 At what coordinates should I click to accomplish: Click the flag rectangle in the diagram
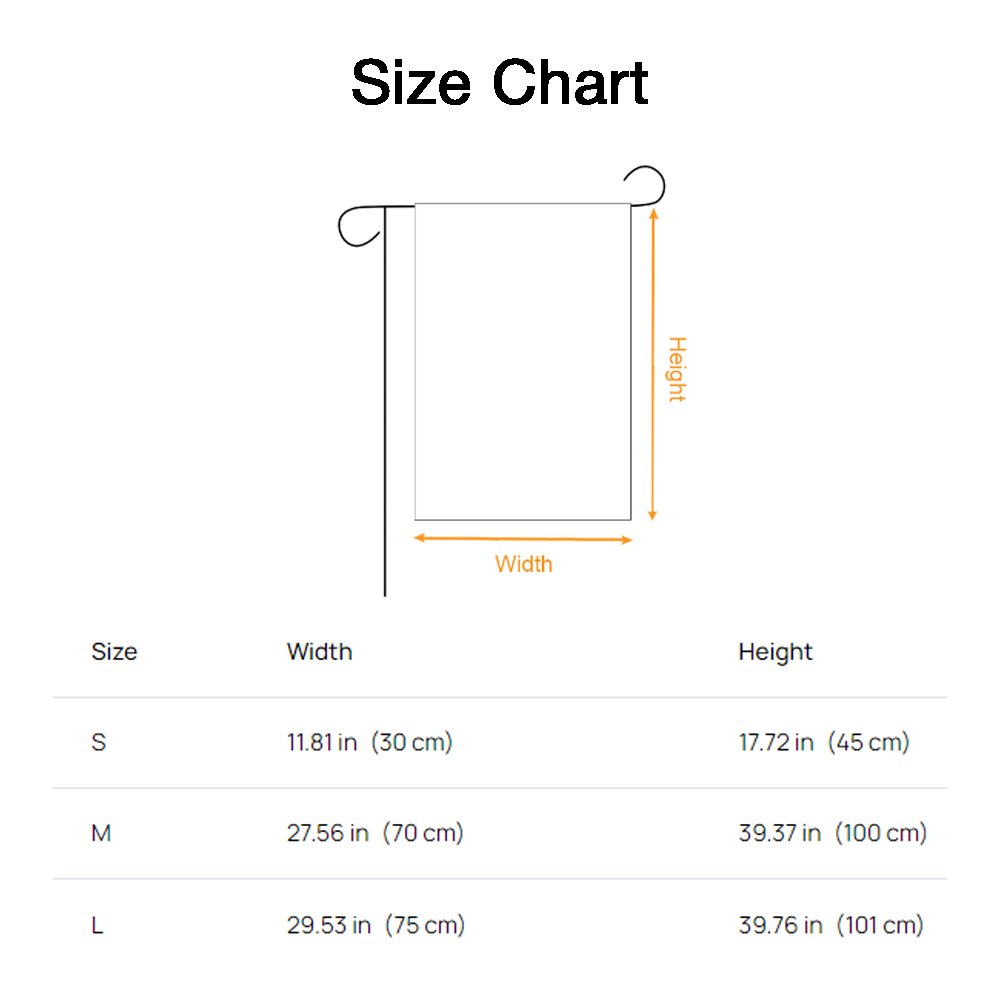[522, 361]
